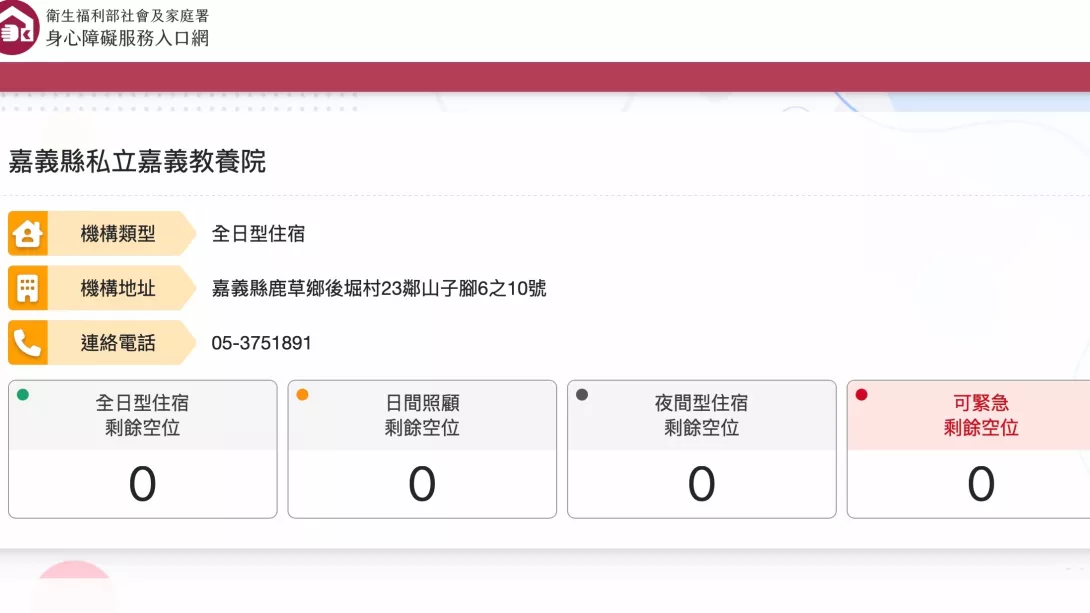This screenshot has width=1090, height=613.
Task: Click the 全日型住宿 type value text
Action: [x=258, y=234]
